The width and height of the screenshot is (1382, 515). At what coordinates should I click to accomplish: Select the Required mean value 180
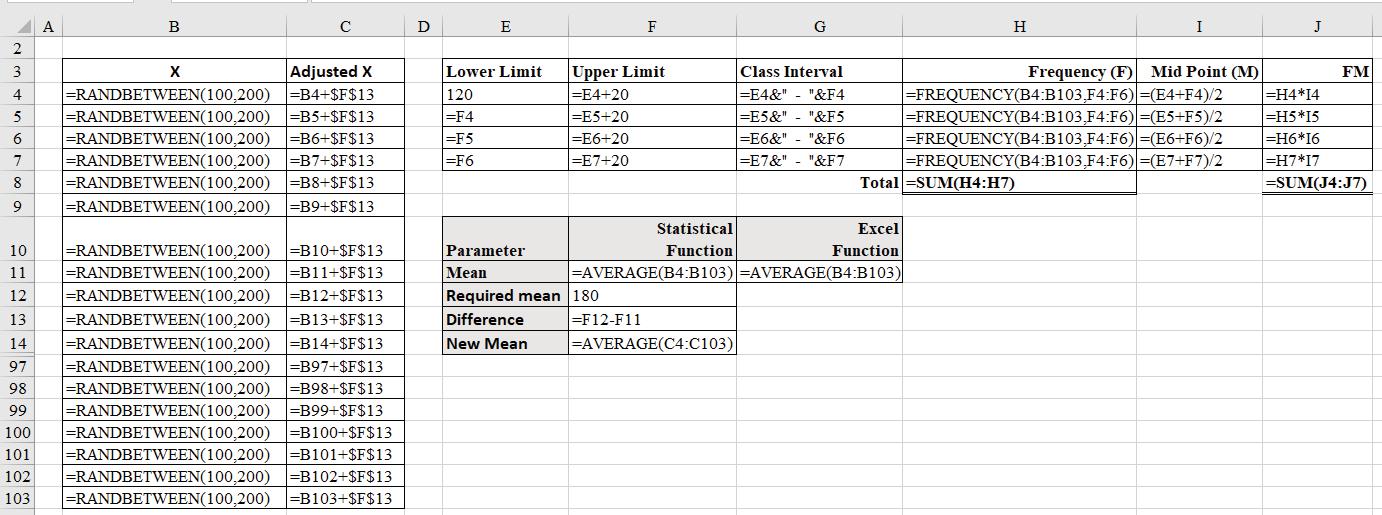pos(653,296)
